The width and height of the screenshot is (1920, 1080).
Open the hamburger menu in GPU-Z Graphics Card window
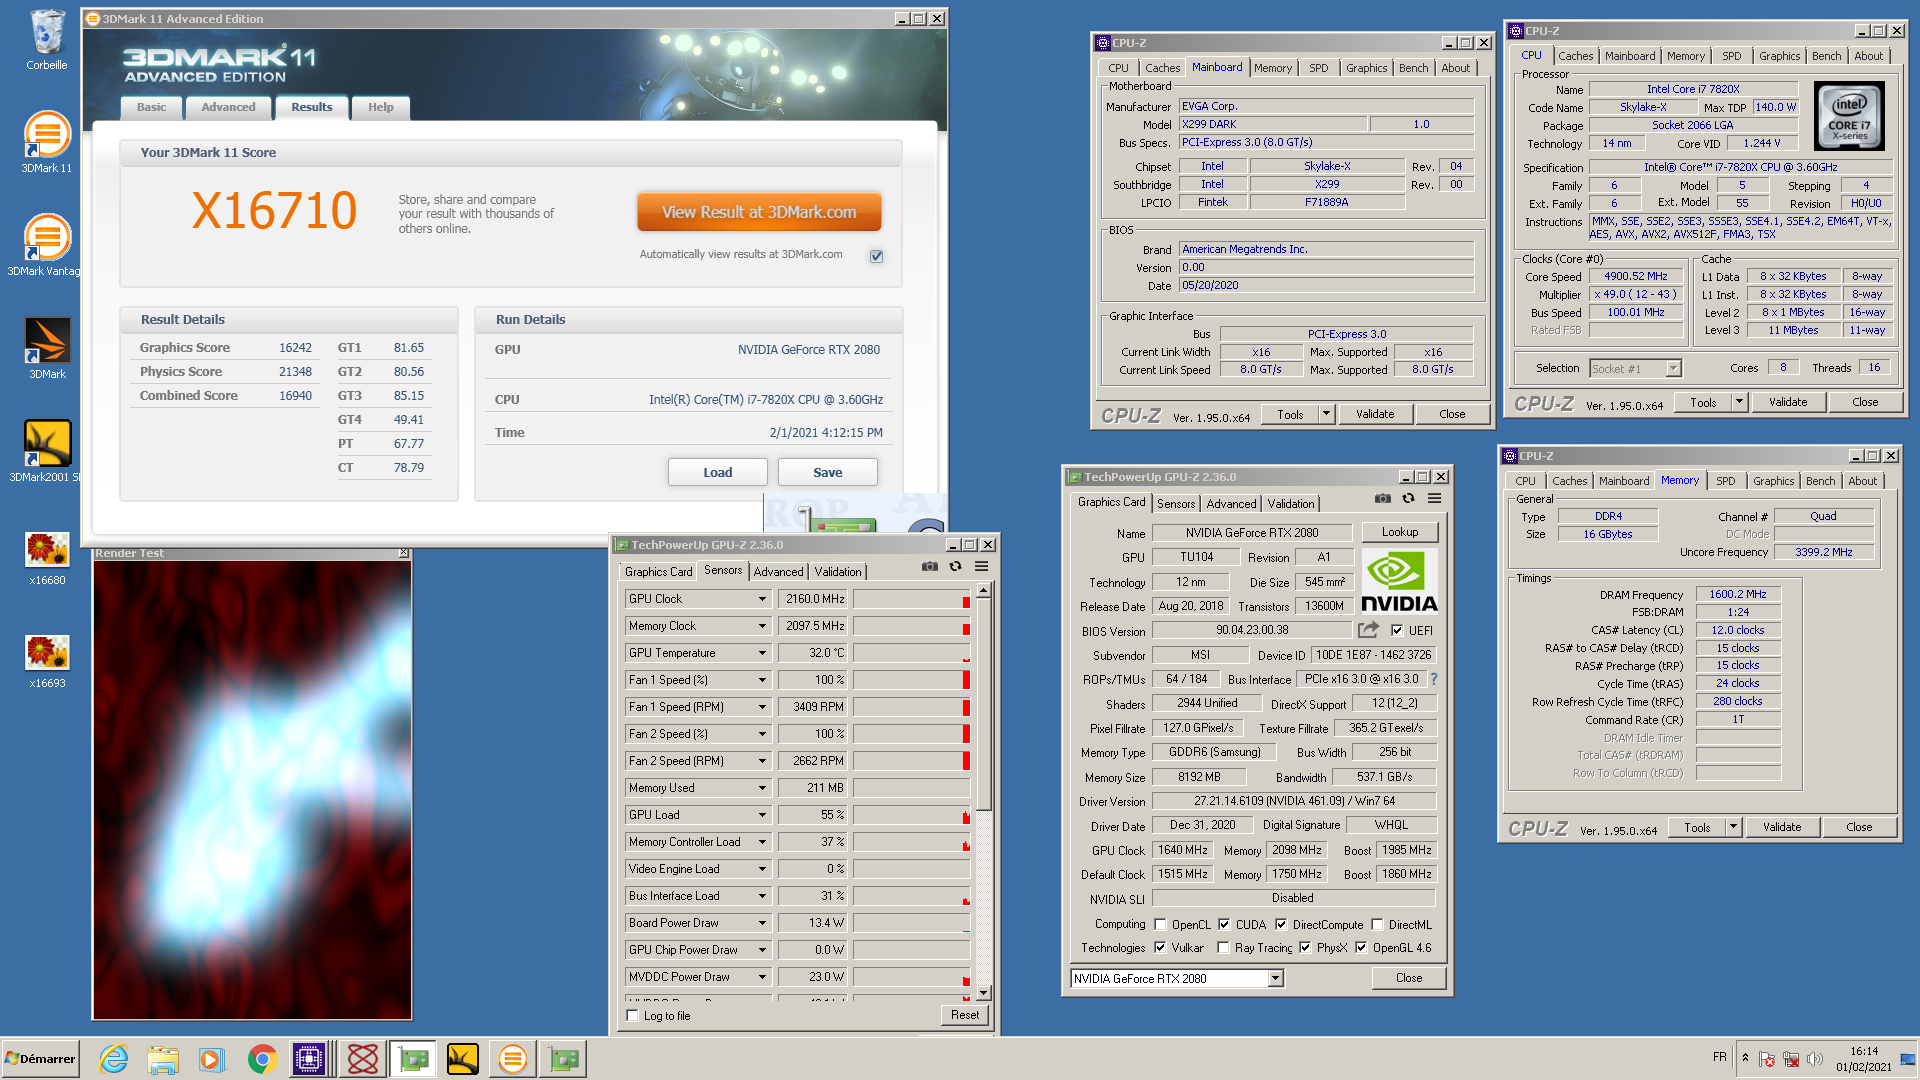click(x=1435, y=498)
